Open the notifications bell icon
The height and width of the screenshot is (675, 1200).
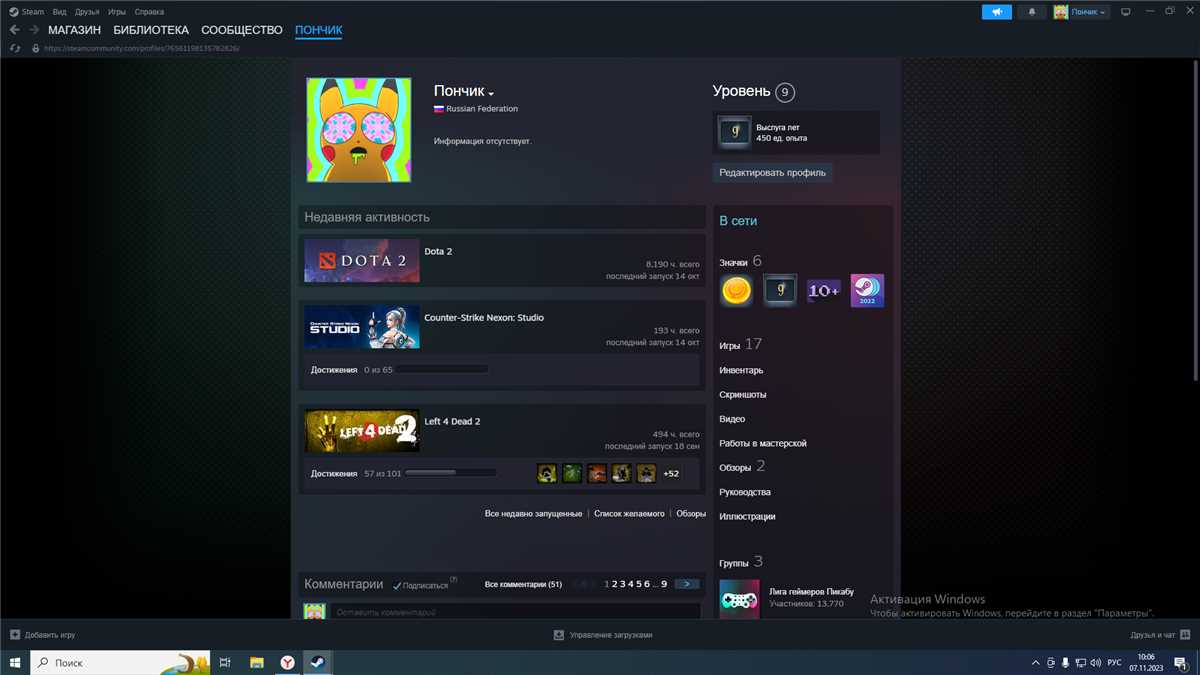click(x=1032, y=12)
